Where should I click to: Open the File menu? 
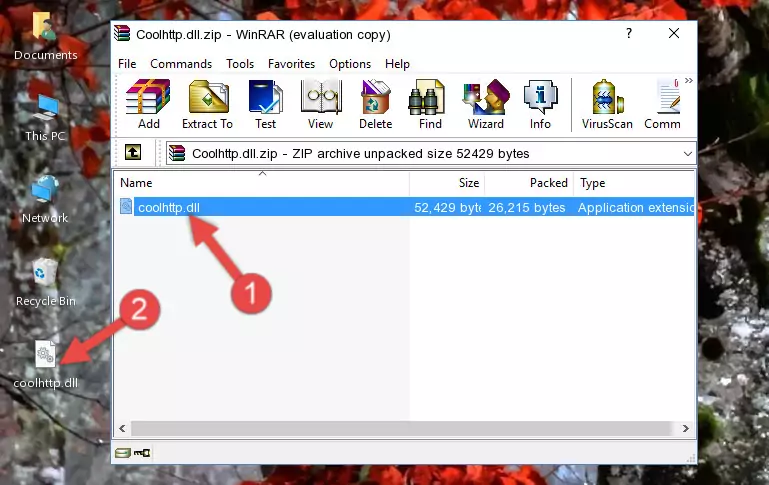coord(127,64)
